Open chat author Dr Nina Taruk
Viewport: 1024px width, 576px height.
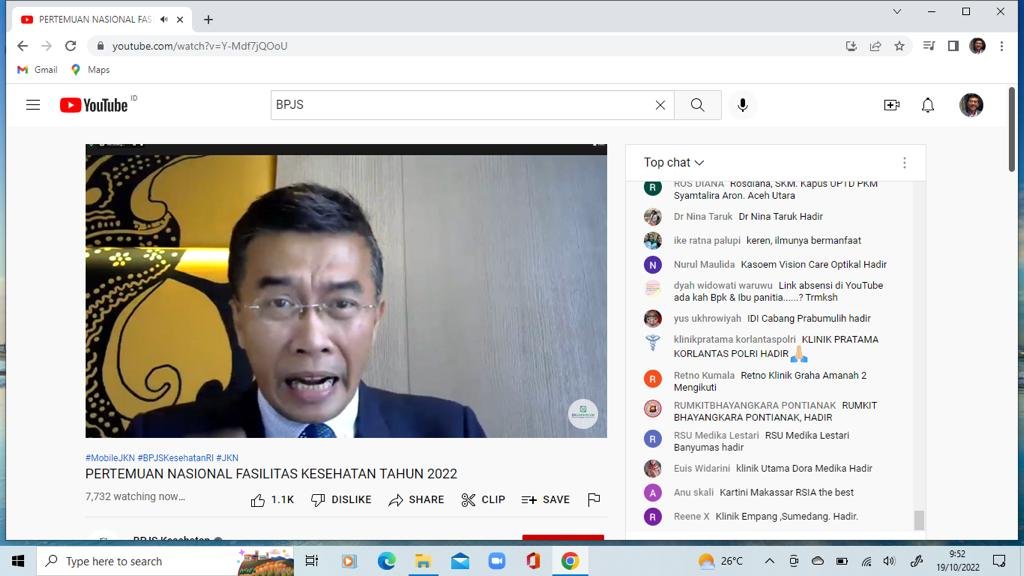(703, 217)
